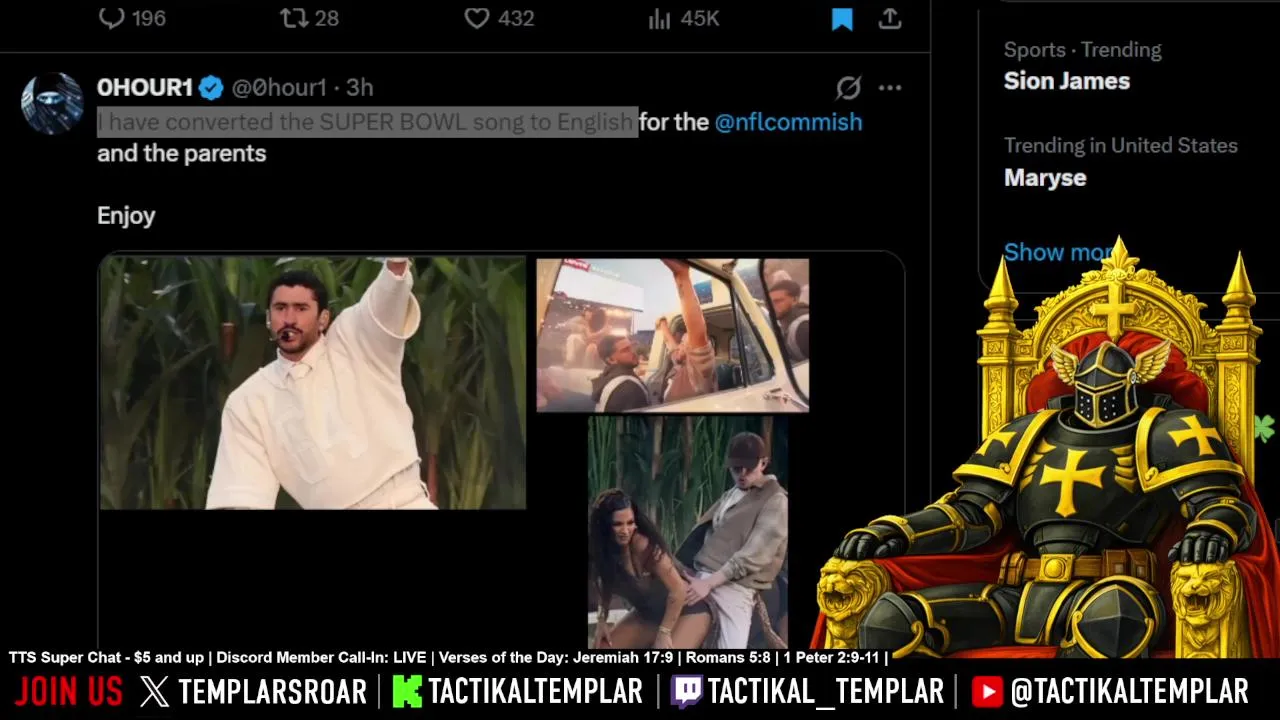Screen dimensions: 1280x720
Task: Click the Show more link in trends
Action: (1058, 252)
